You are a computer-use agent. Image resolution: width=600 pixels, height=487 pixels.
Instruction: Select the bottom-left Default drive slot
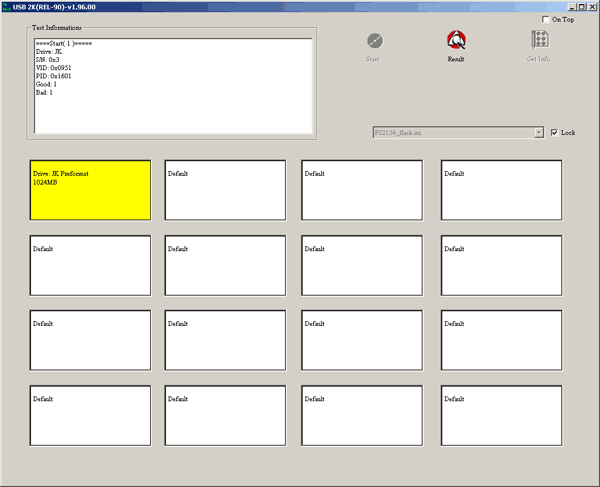[90, 415]
